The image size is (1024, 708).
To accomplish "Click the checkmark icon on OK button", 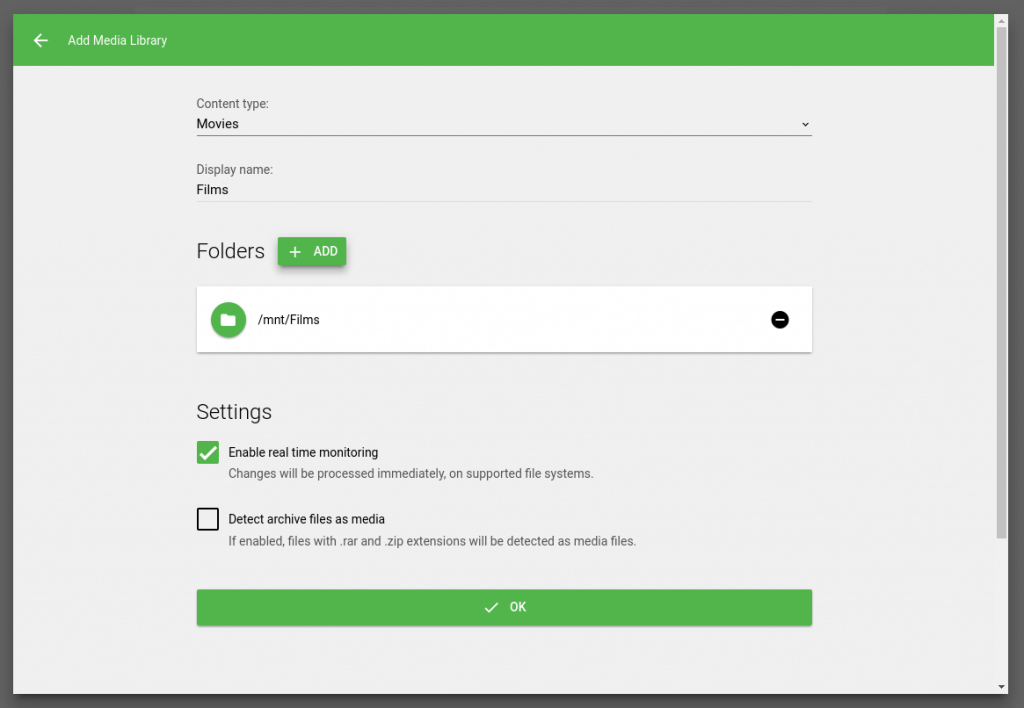I will pyautogui.click(x=491, y=607).
